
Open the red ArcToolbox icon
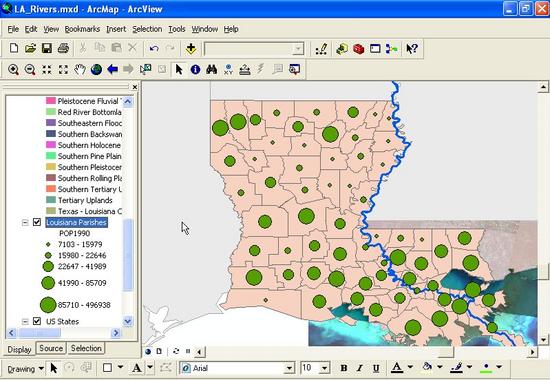pos(358,48)
